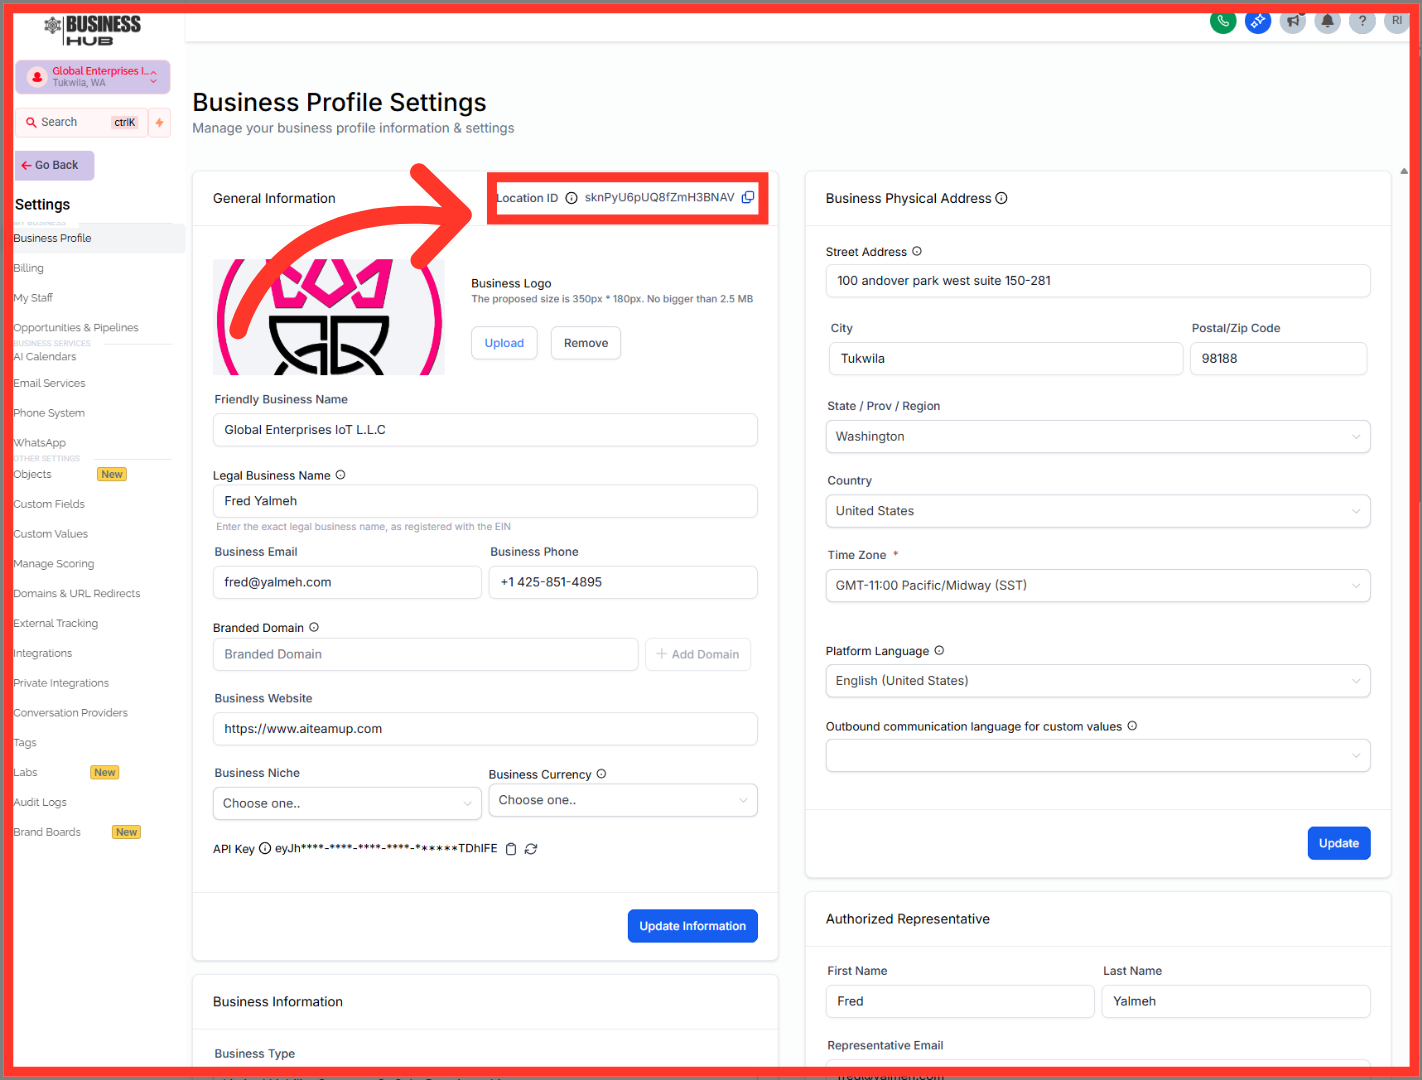This screenshot has height=1080, width=1422.
Task: Remove the business logo
Action: click(x=586, y=343)
